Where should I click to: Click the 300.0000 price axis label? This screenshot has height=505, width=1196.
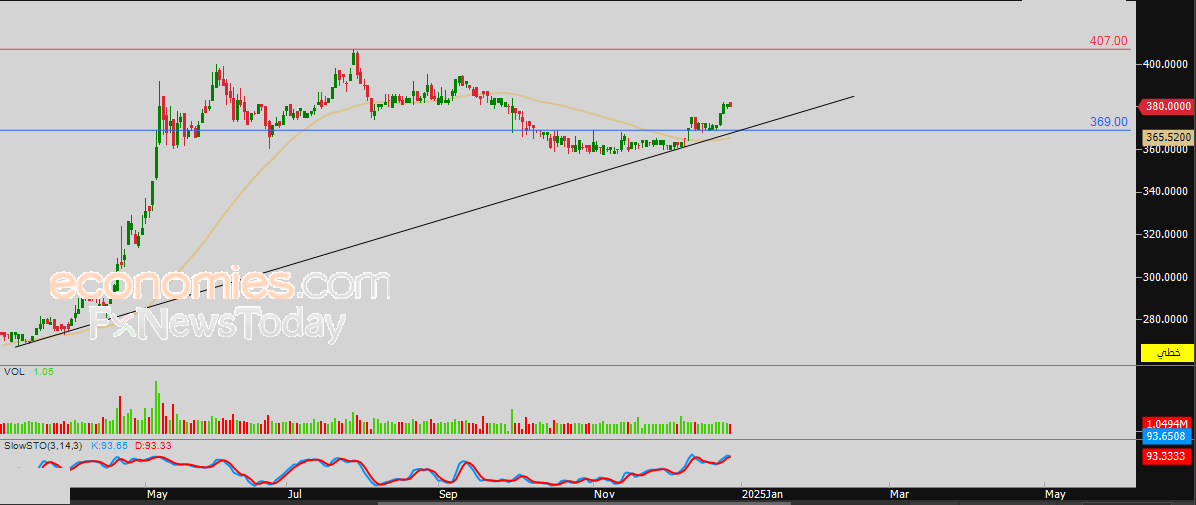(x=1167, y=277)
